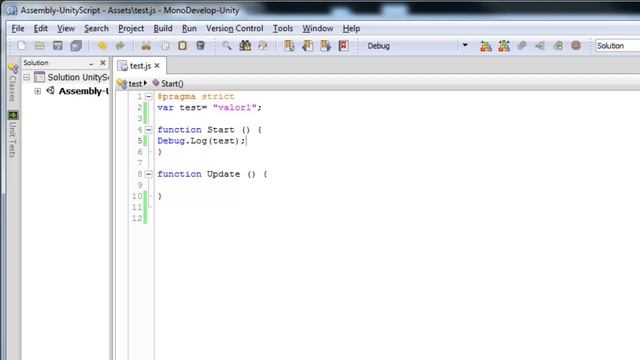This screenshot has height=360, width=640.
Task: Auto-hide the Solution pad
Action: click(x=91, y=63)
